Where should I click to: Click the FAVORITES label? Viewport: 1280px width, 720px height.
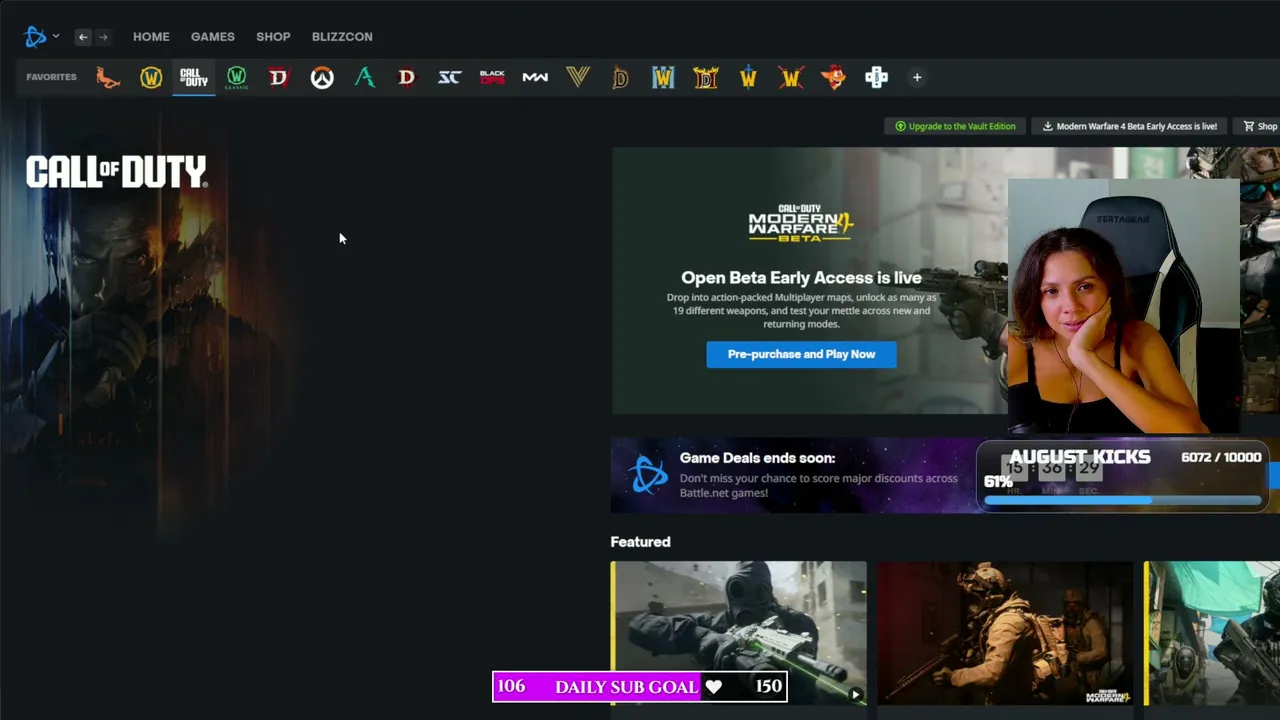(51, 77)
